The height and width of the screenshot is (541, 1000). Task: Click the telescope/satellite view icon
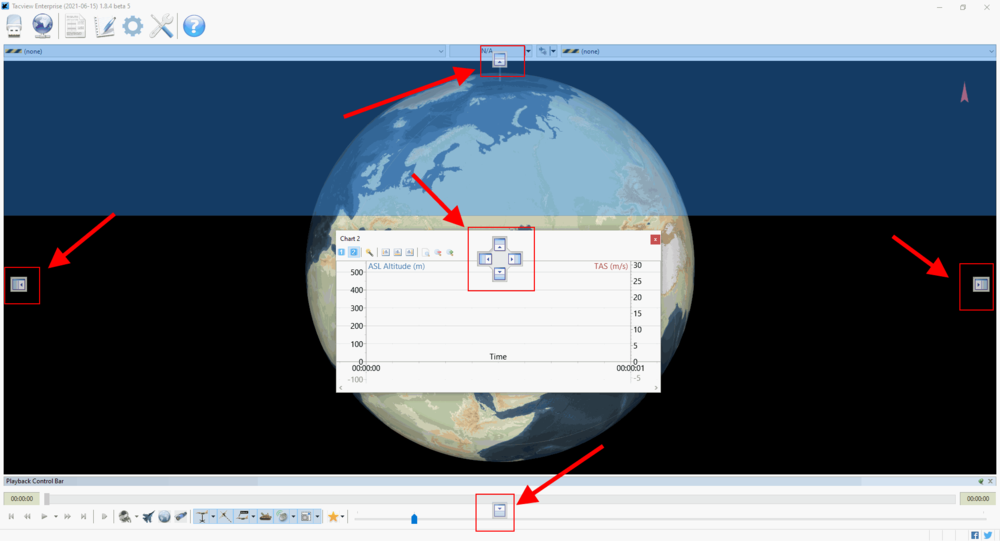click(x=181, y=516)
